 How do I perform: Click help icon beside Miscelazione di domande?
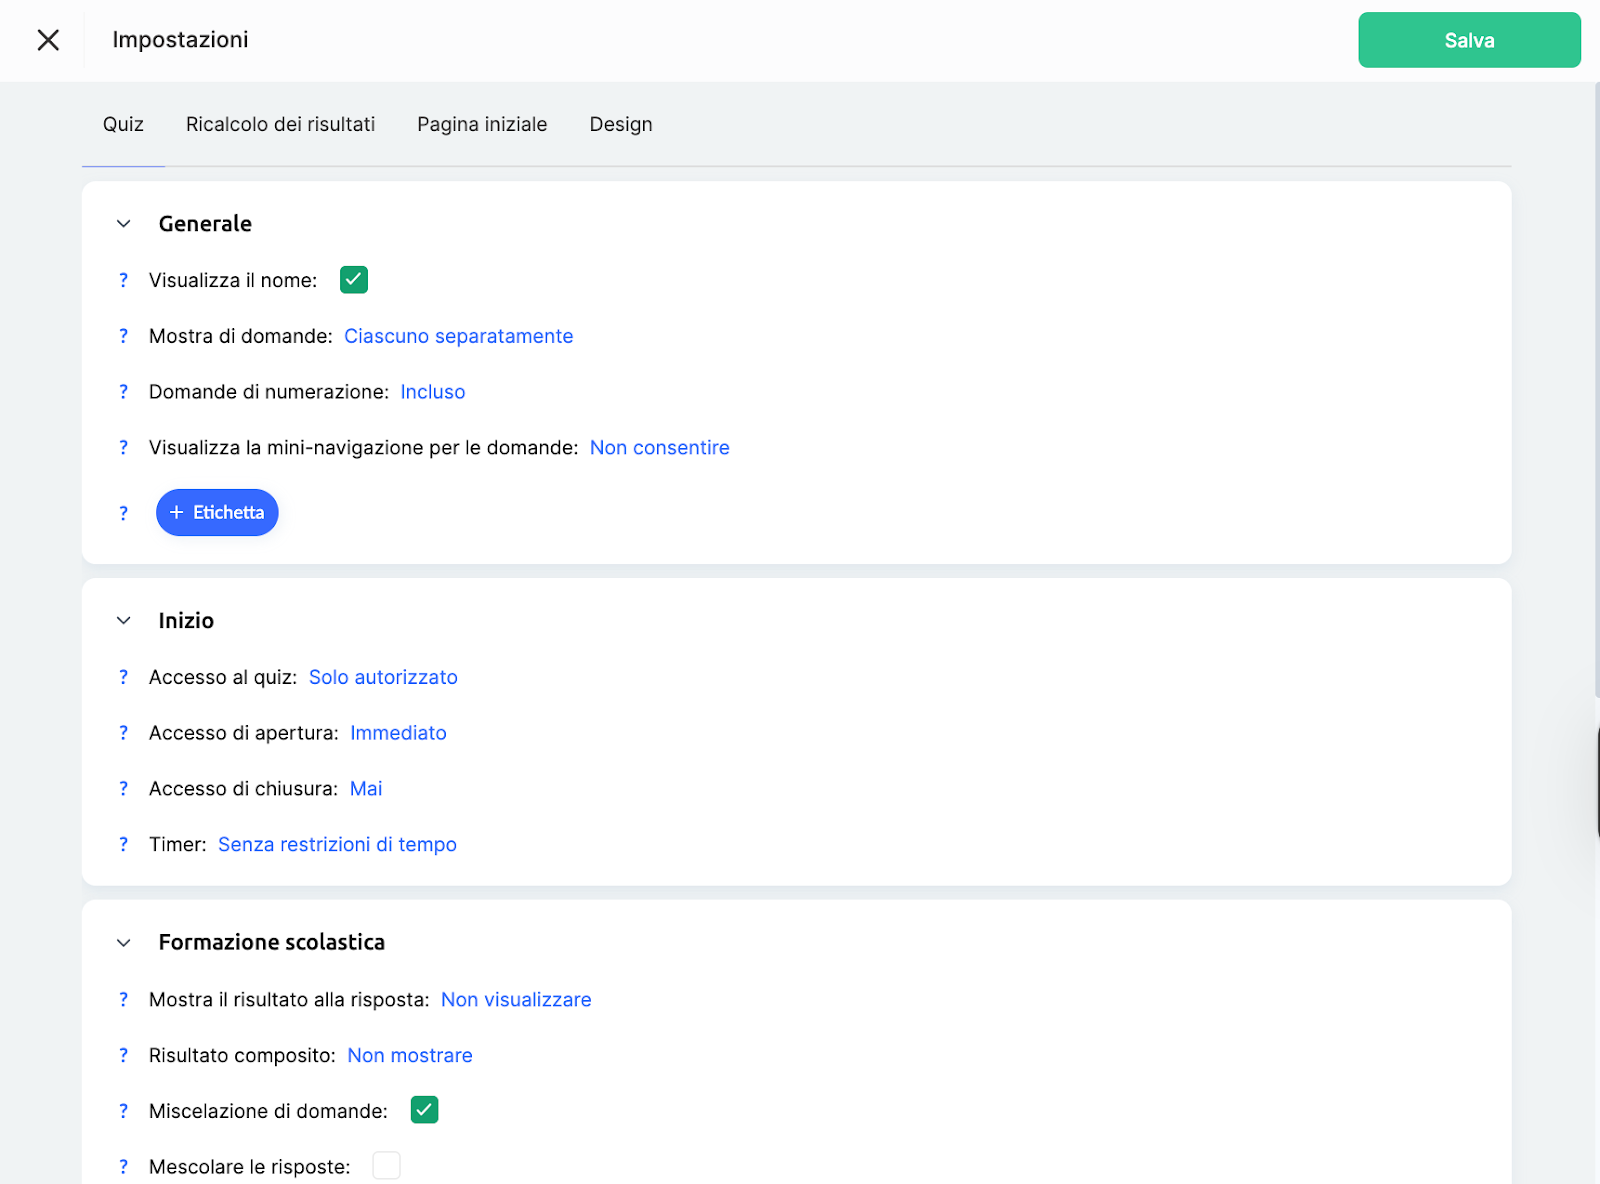(x=123, y=1111)
